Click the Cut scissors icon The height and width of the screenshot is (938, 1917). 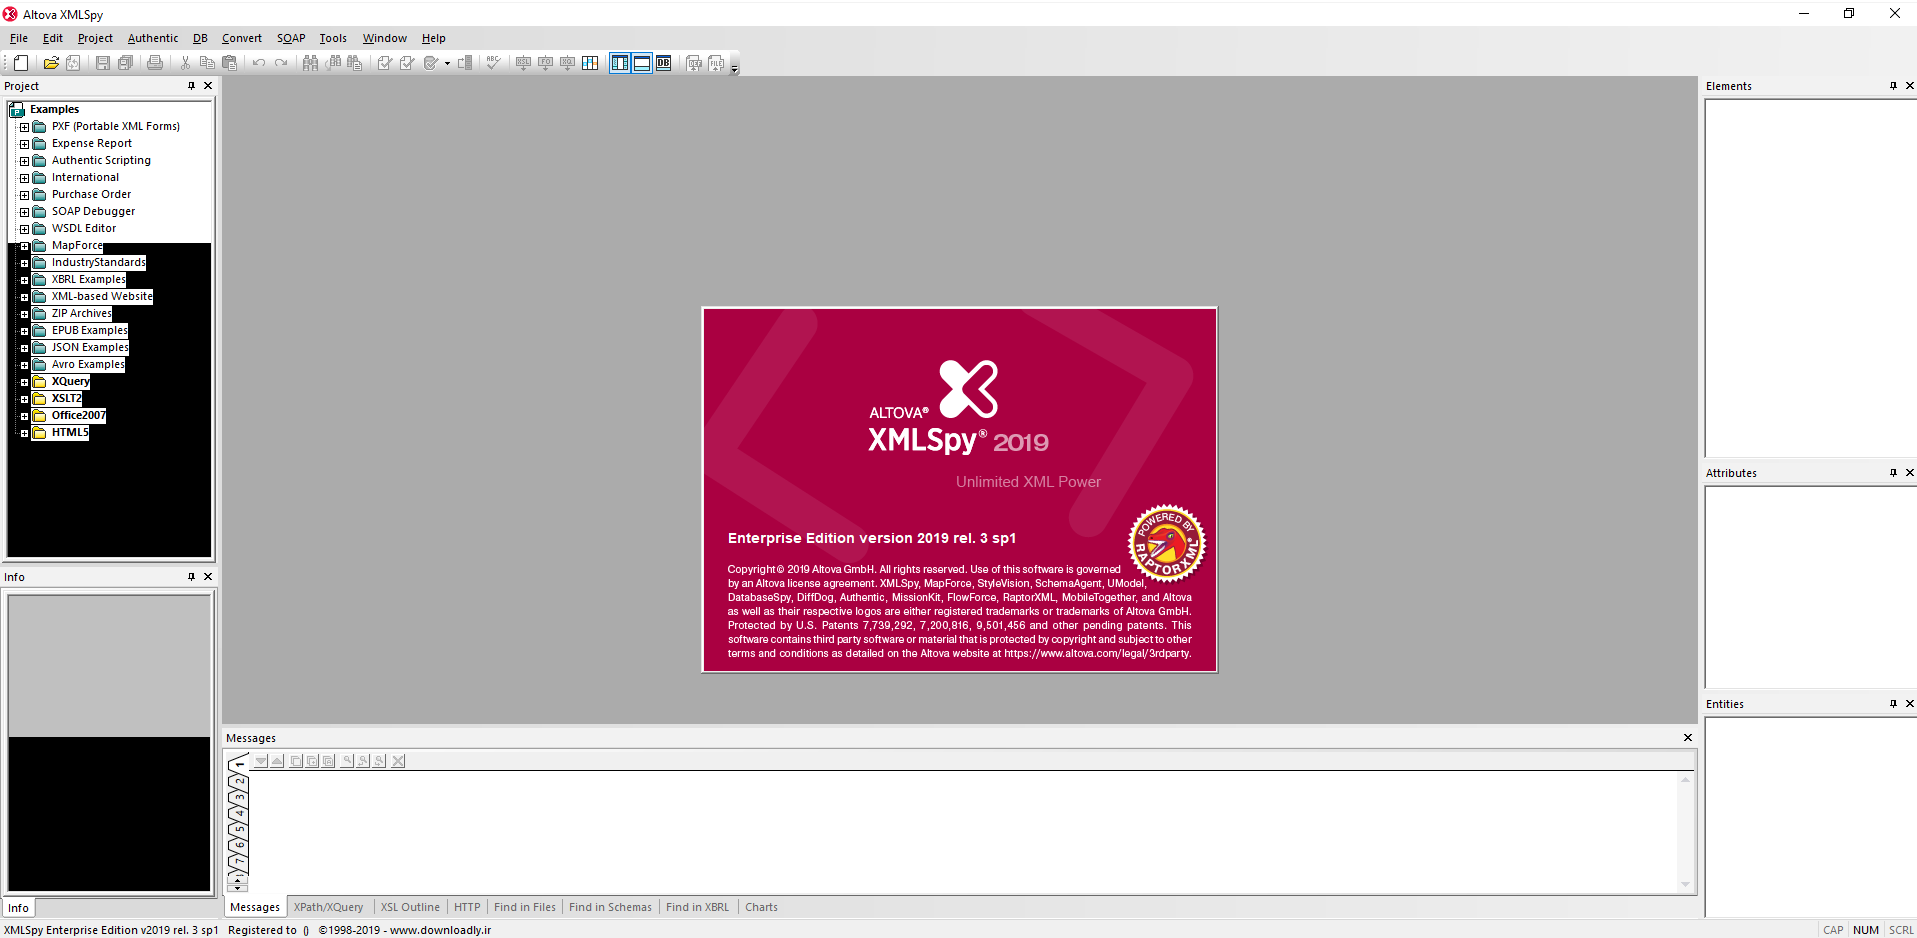coord(185,63)
